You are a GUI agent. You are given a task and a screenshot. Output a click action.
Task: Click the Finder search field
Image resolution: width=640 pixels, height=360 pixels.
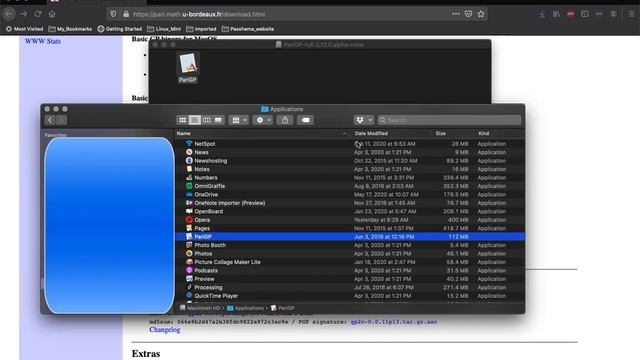pyautogui.click(x=449, y=120)
